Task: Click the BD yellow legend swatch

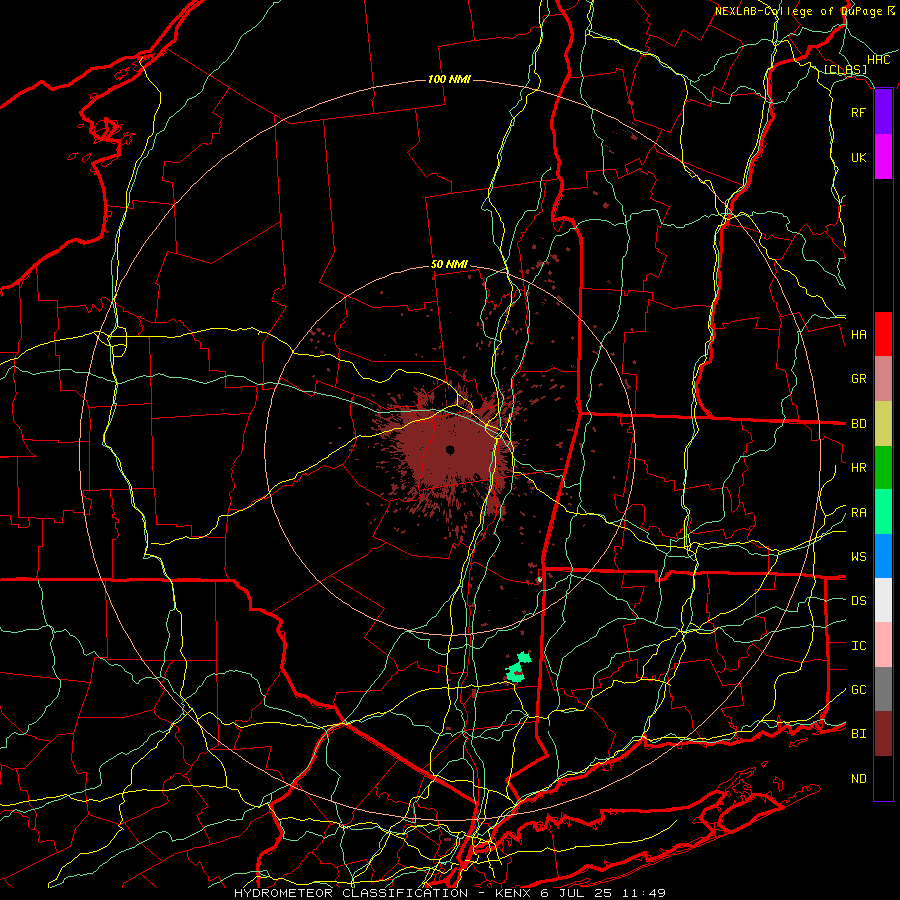Action: point(883,424)
